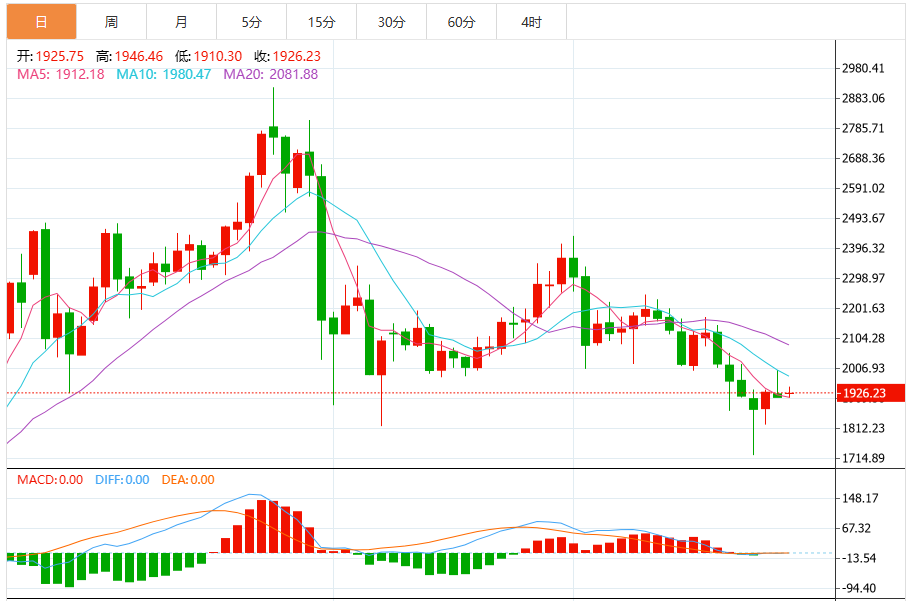Click the DIFF value label
This screenshot has width=909, height=601.
tap(122, 480)
